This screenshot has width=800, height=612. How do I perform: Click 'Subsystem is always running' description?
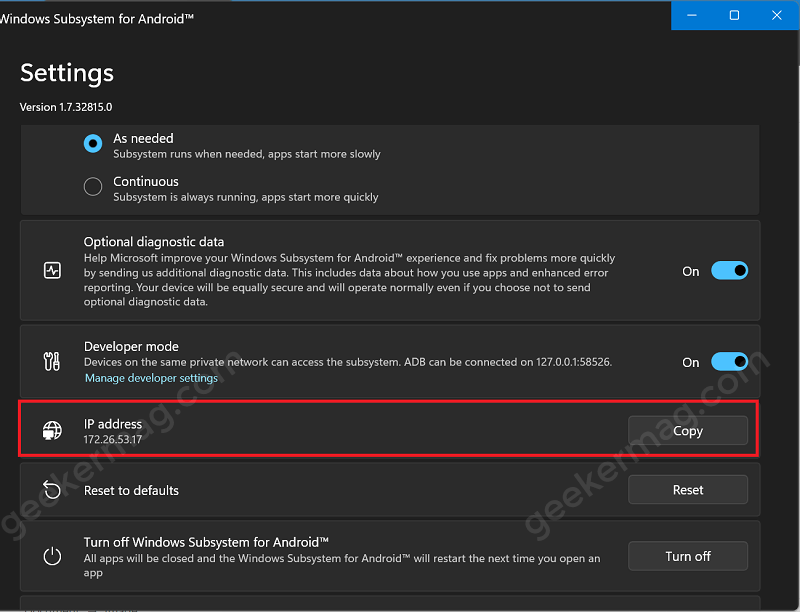pos(246,197)
